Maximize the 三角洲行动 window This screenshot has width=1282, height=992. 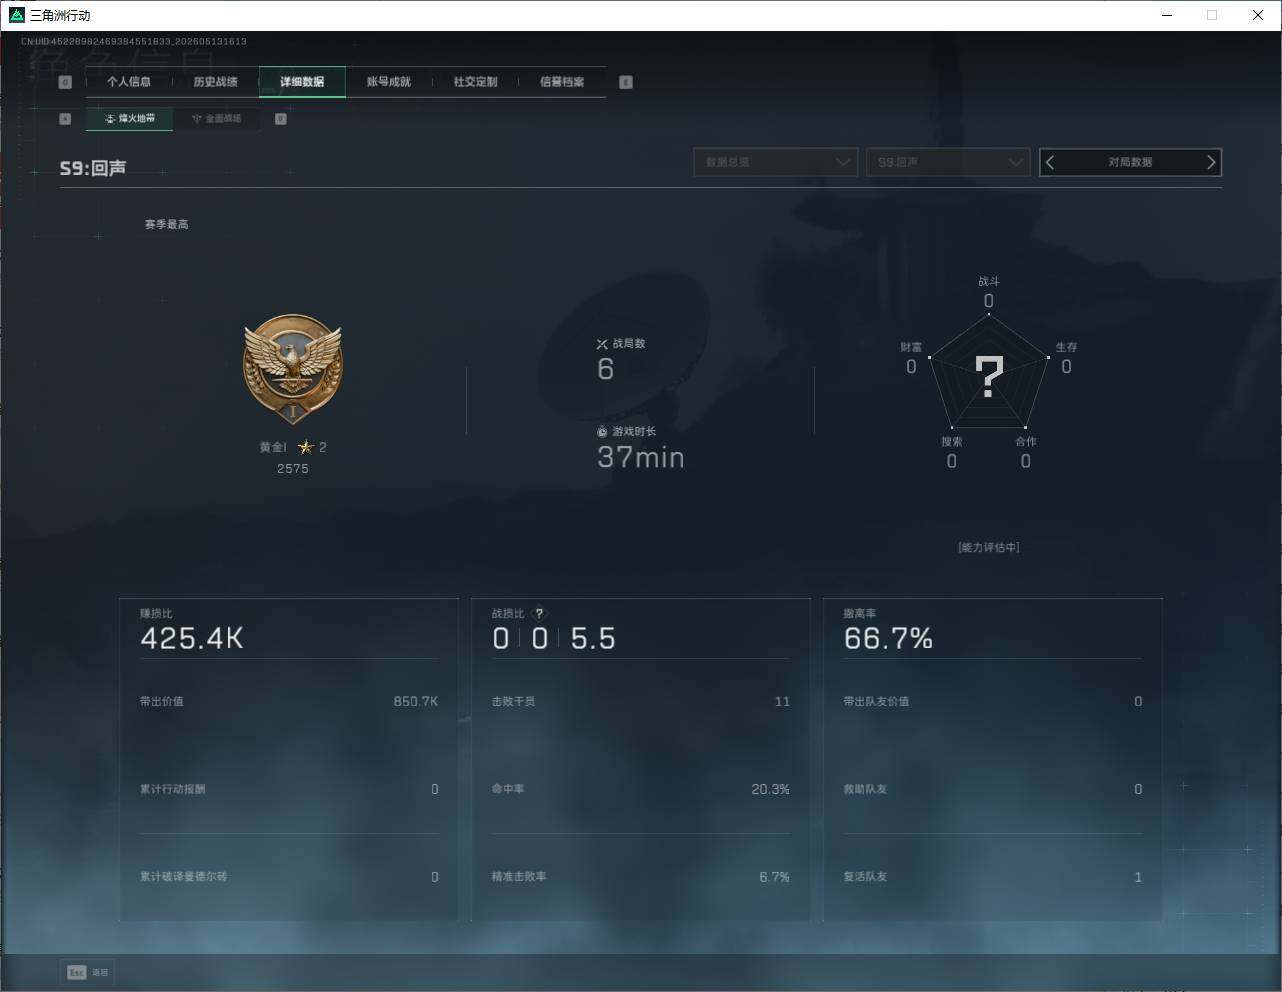[x=1212, y=15]
